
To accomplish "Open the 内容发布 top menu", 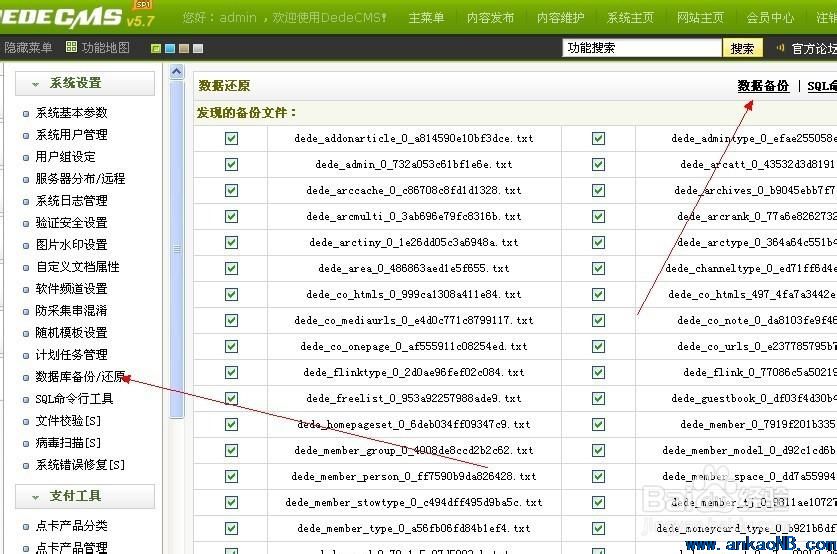I will coord(491,18).
